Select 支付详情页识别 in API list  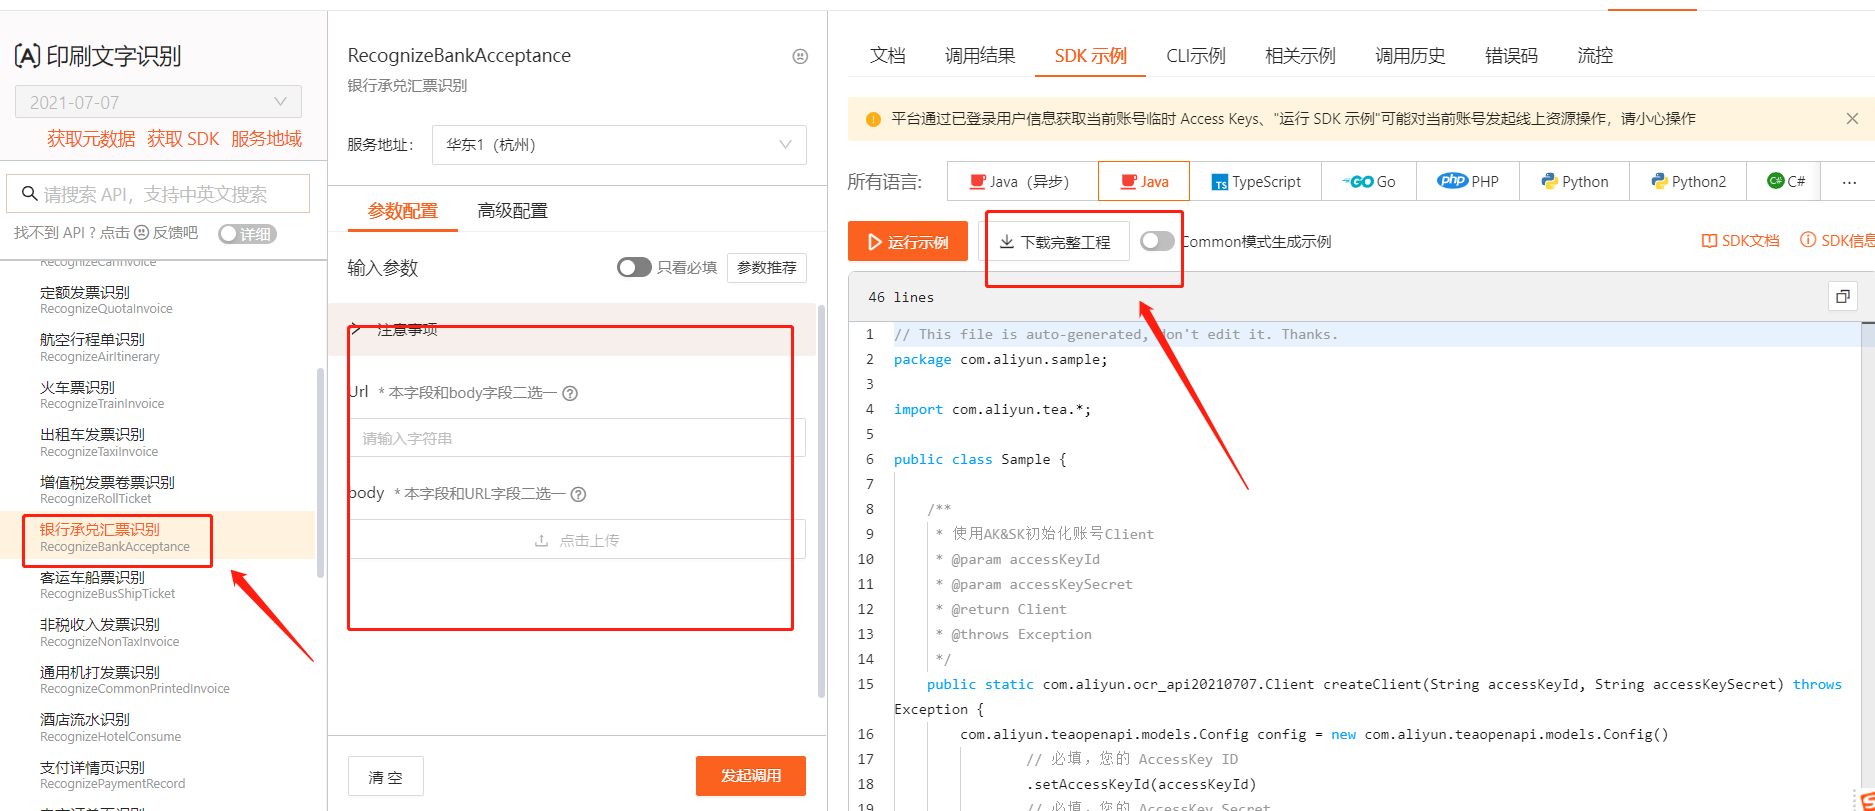112,775
